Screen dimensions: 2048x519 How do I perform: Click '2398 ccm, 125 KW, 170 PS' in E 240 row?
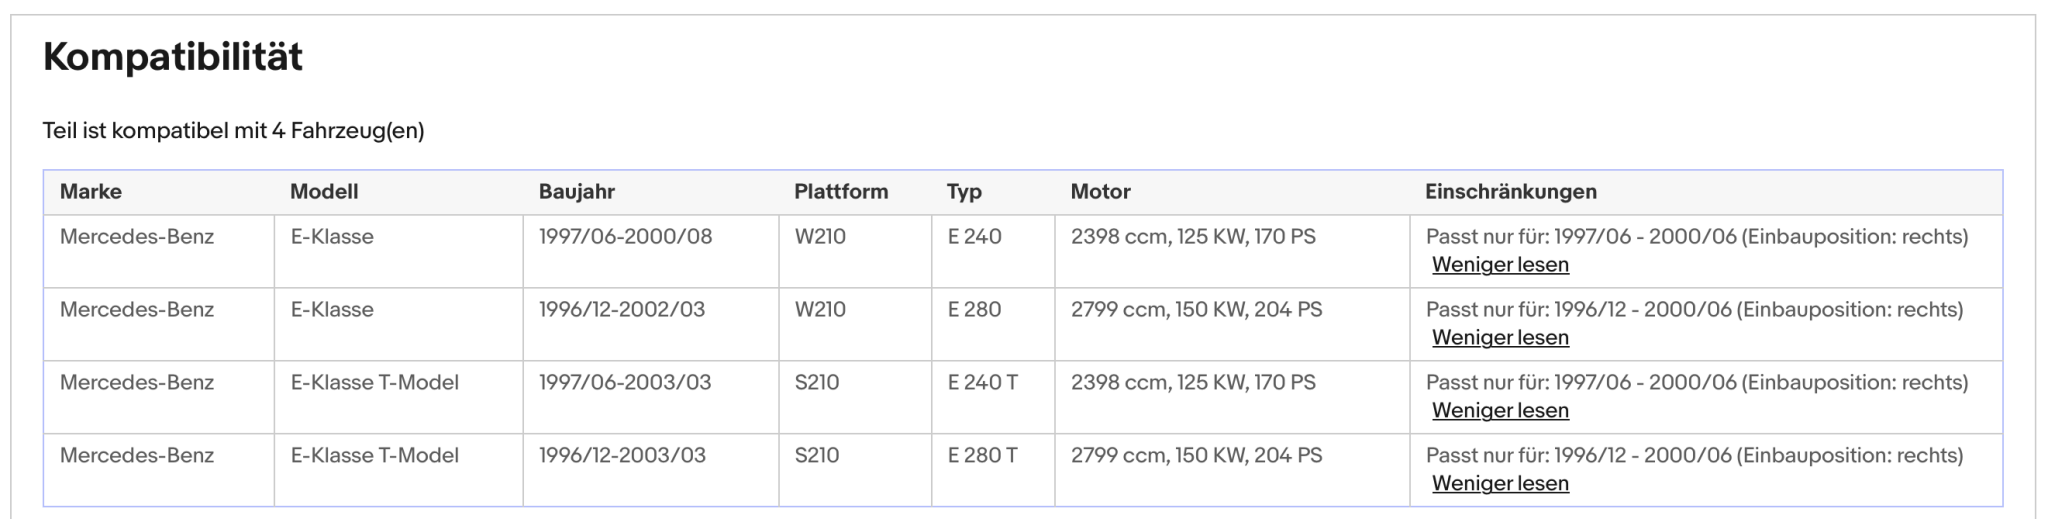1193,237
